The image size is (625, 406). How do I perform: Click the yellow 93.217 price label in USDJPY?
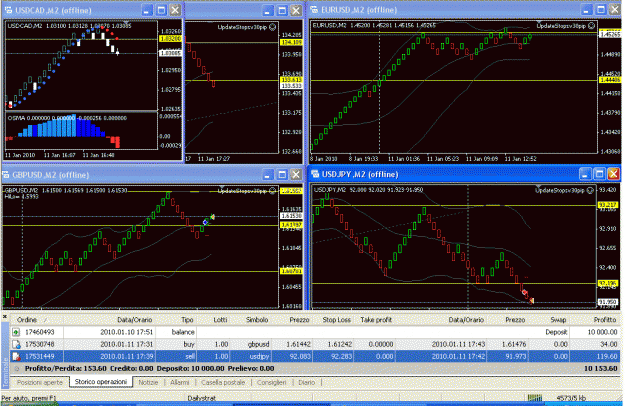tap(607, 205)
